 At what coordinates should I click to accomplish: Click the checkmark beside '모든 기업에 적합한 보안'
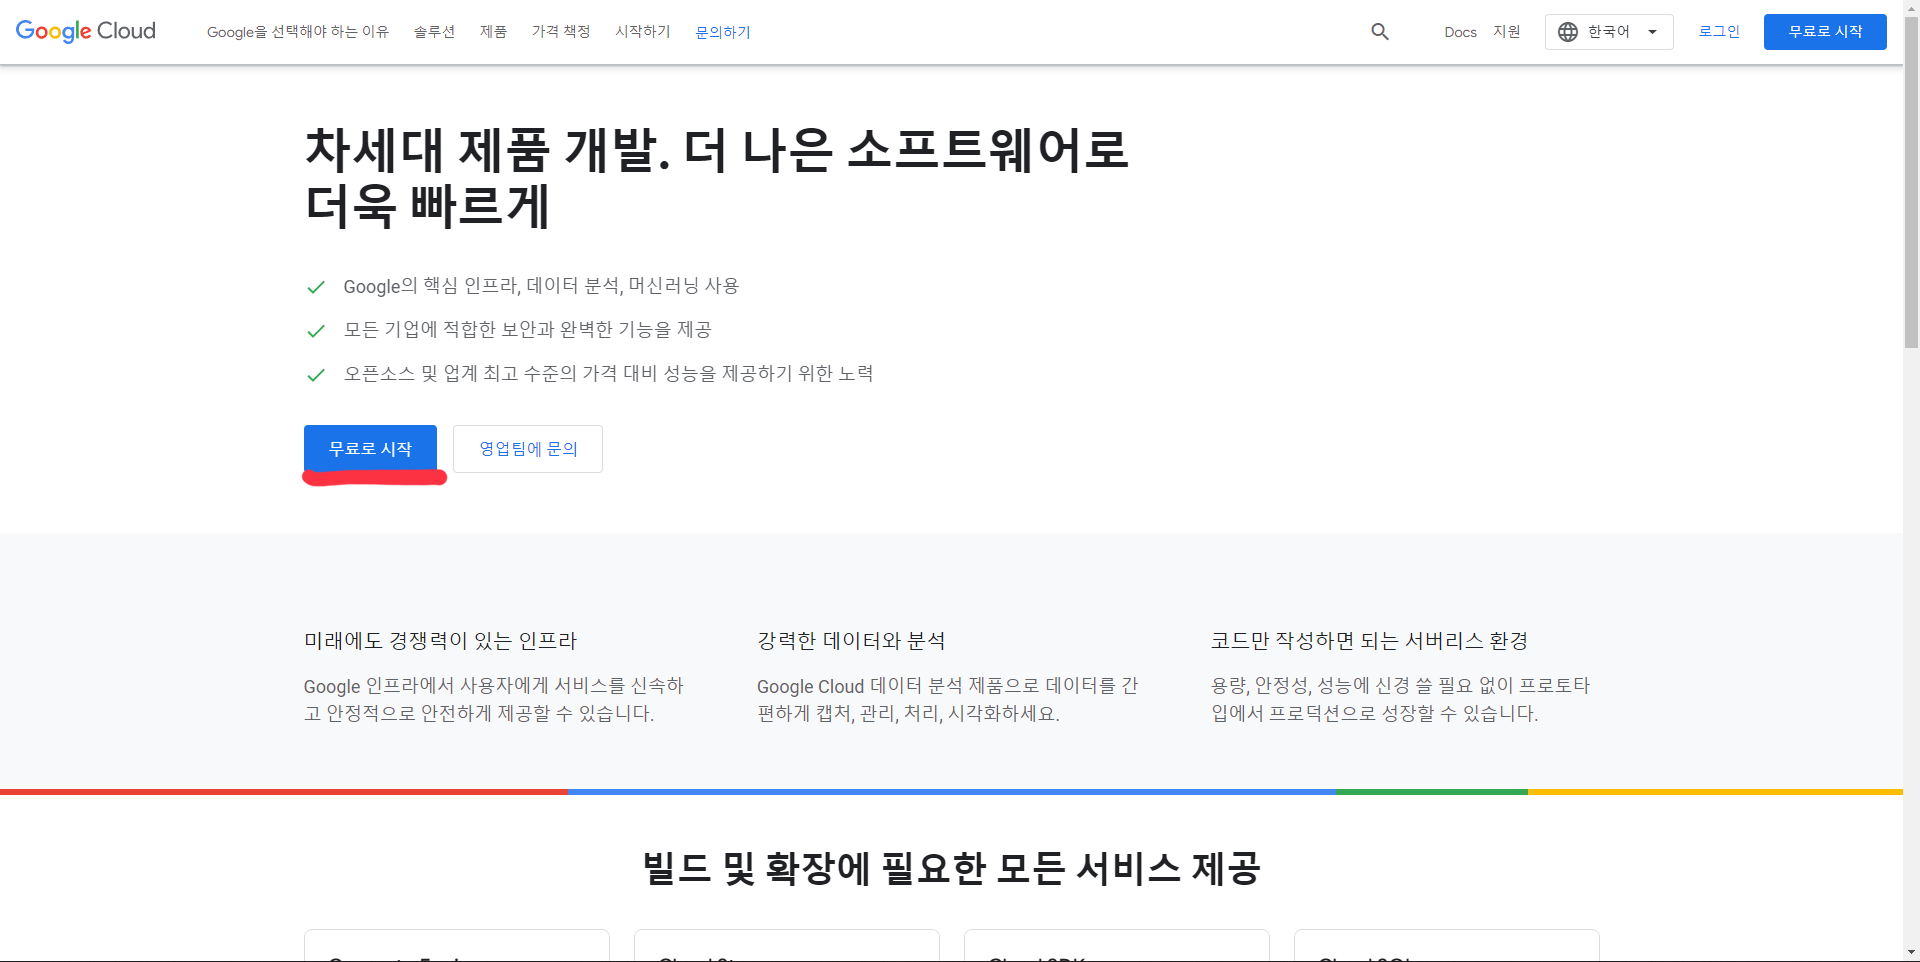pyautogui.click(x=316, y=331)
